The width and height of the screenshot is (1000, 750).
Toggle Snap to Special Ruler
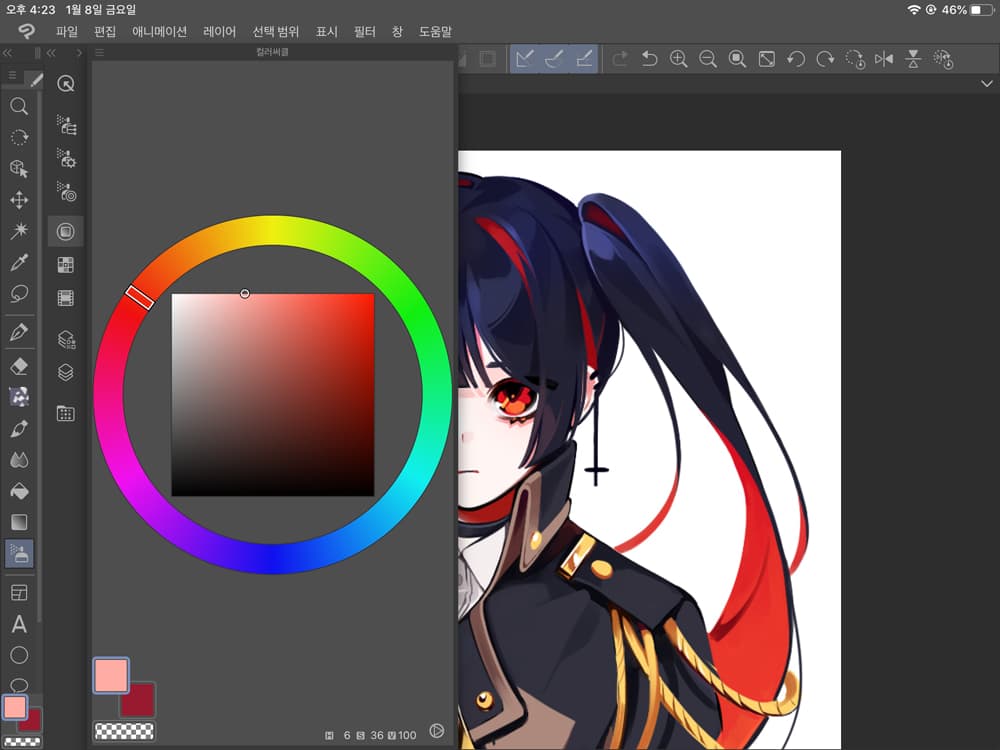[x=554, y=59]
